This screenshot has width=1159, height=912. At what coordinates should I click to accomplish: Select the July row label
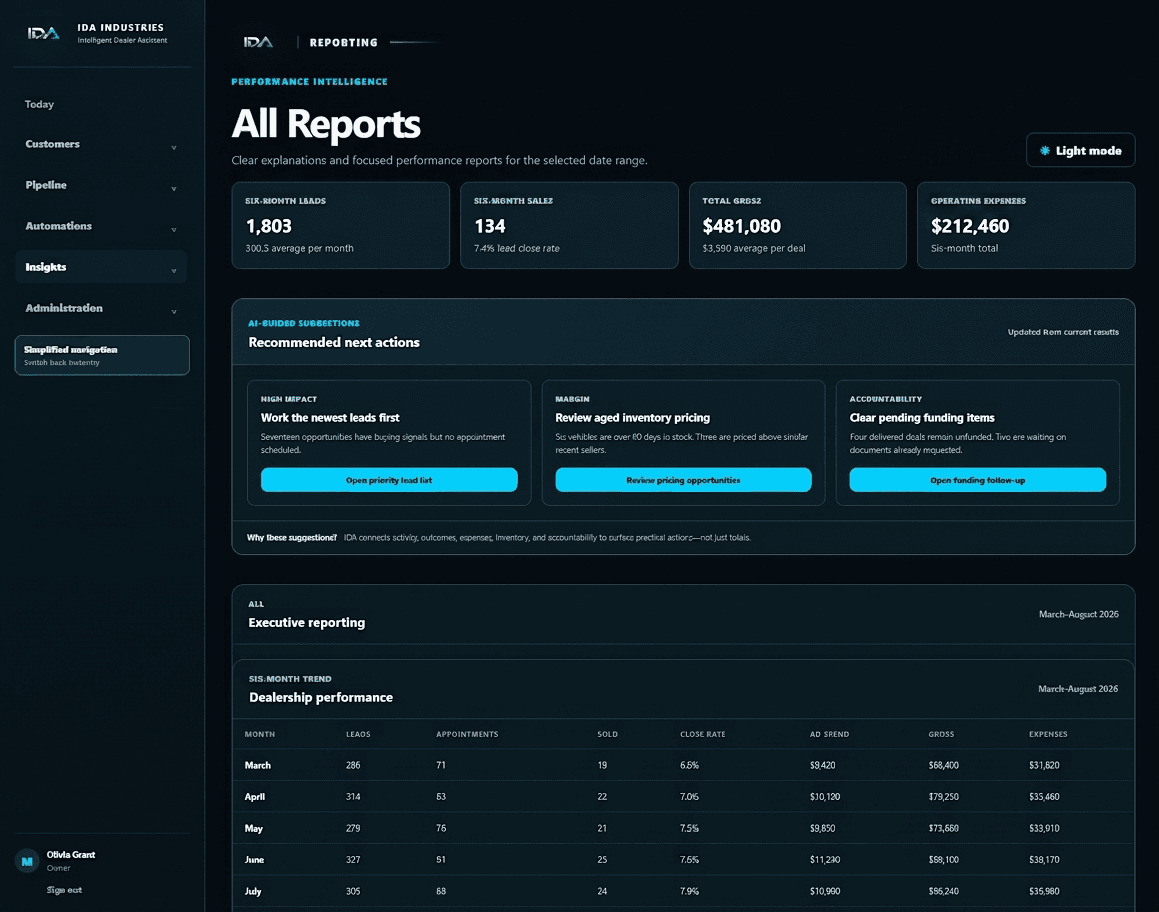(253, 891)
